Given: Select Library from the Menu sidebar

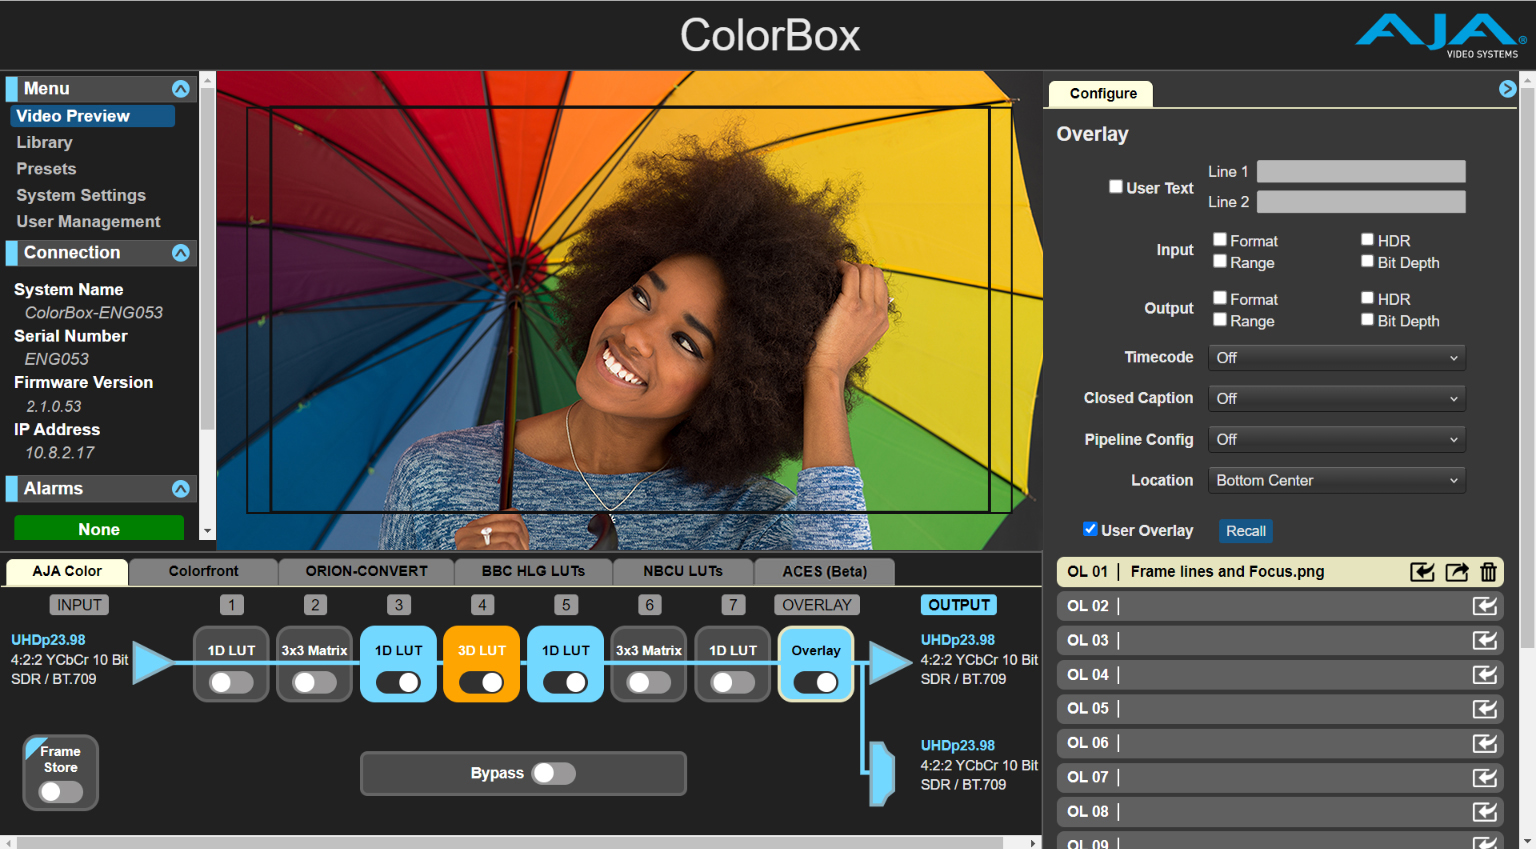Looking at the screenshot, I should 44,142.
